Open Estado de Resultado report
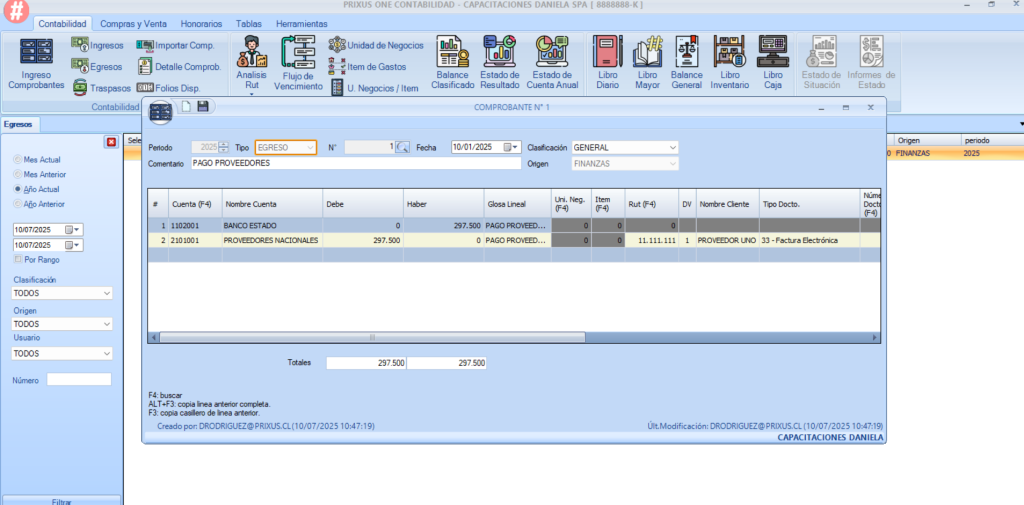Viewport: 1024px width, 505px height. click(x=499, y=64)
